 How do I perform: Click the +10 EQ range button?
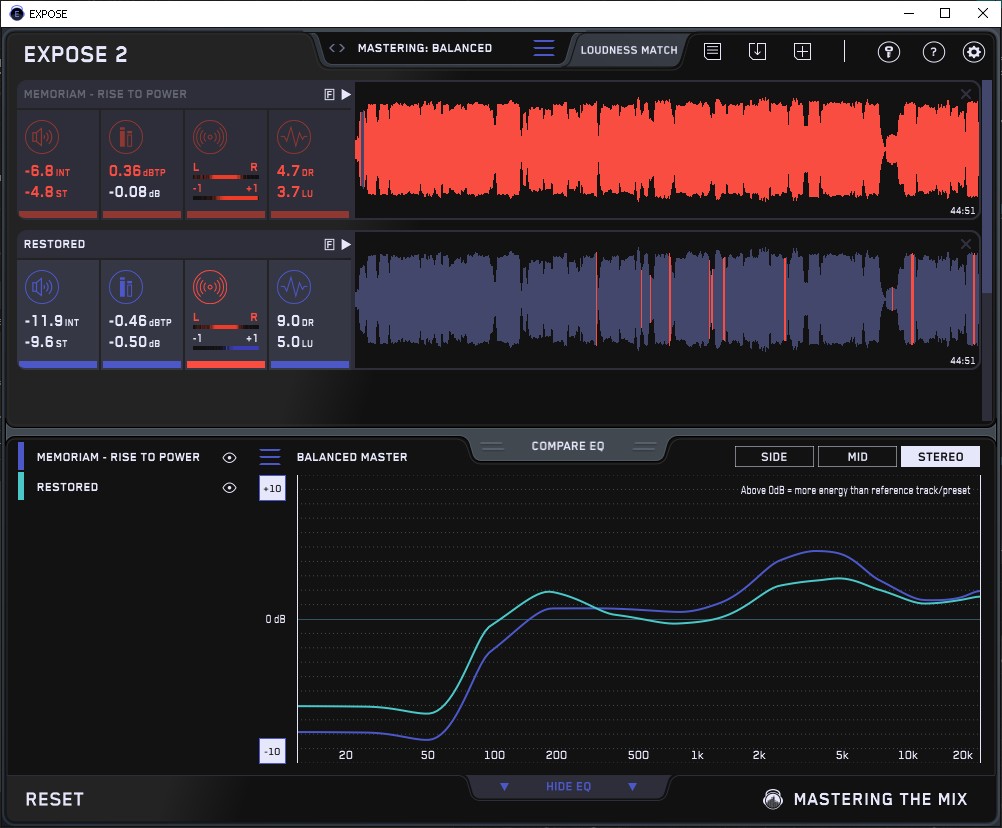(x=272, y=488)
